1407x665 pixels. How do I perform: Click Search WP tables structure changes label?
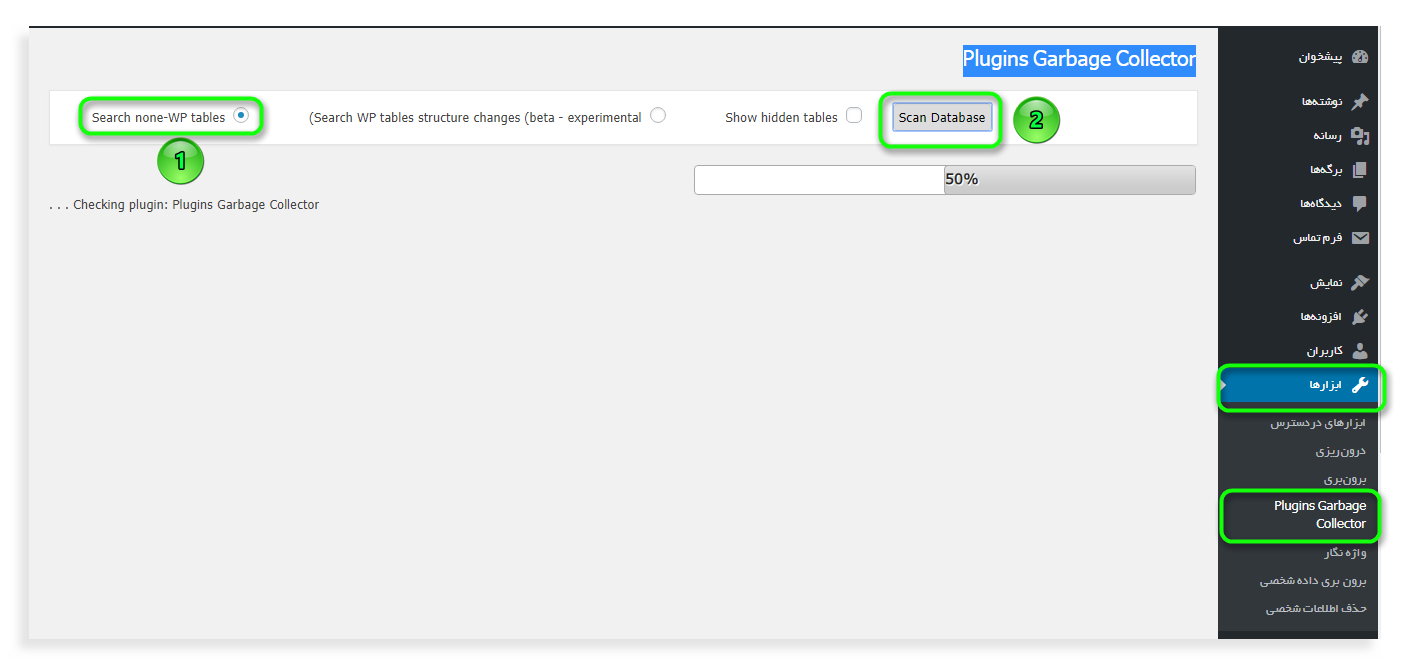pos(475,117)
